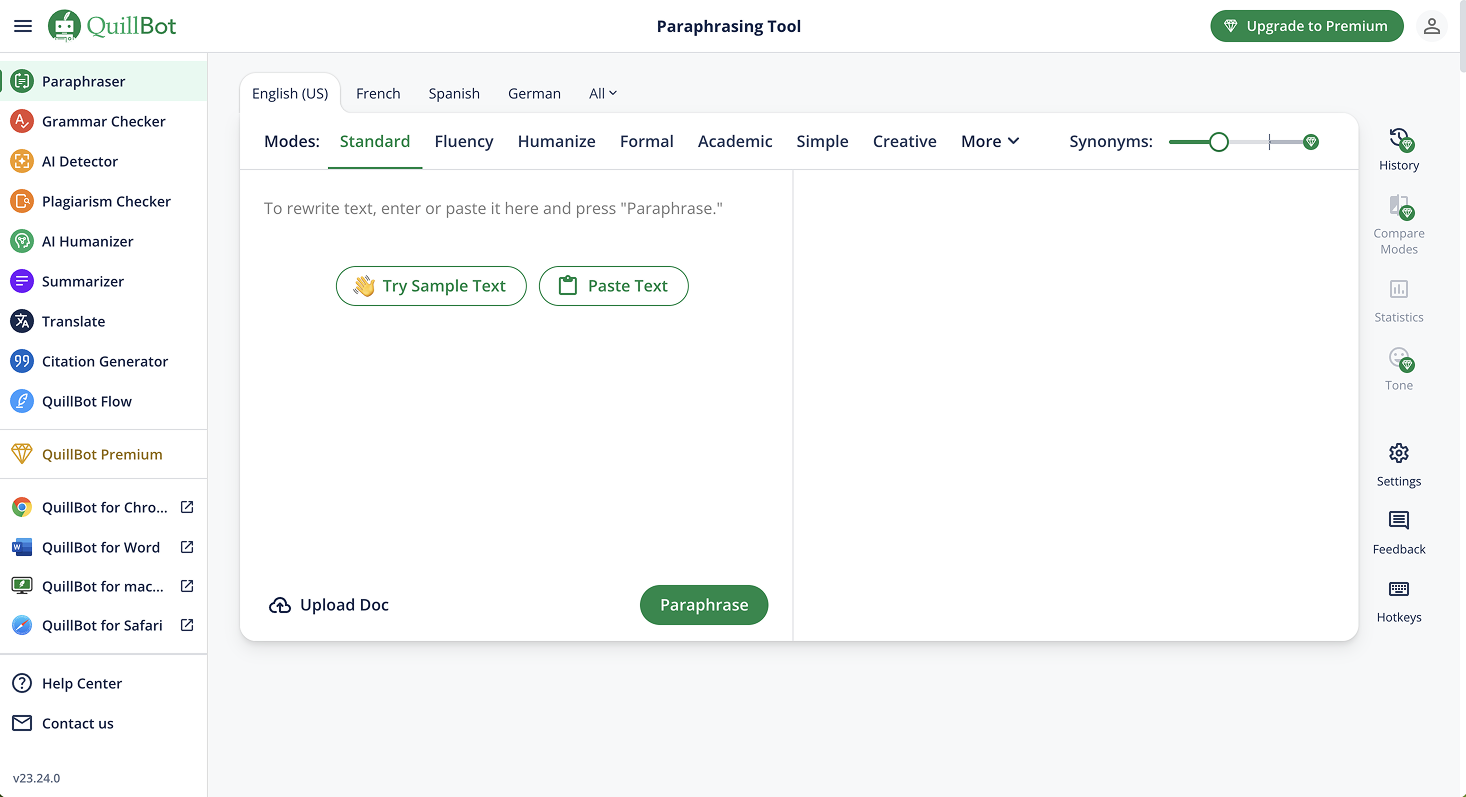Click the Summarizer sidebar icon
Viewport: 1466px width, 797px height.
[x=22, y=281]
